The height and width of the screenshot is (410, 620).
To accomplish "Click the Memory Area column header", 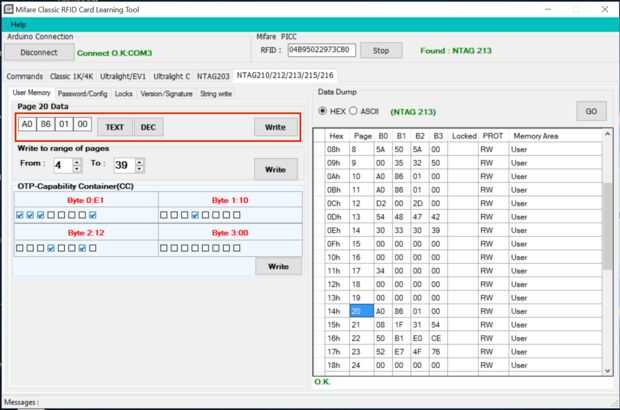I will (536, 136).
